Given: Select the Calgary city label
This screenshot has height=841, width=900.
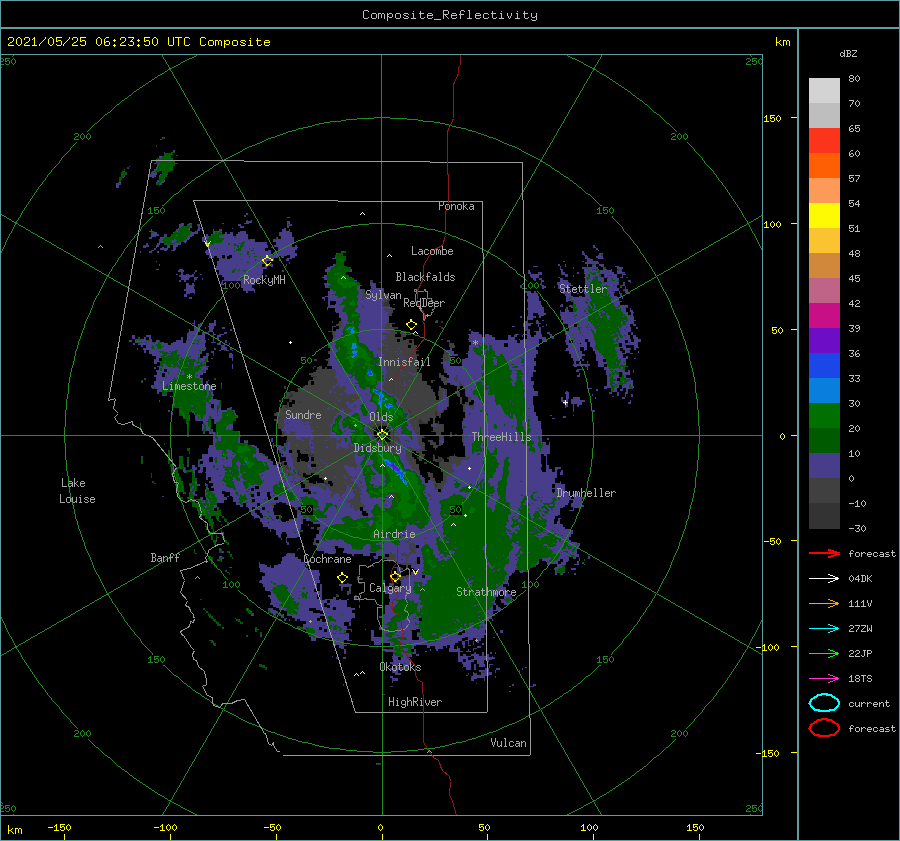Looking at the screenshot, I should 390,588.
